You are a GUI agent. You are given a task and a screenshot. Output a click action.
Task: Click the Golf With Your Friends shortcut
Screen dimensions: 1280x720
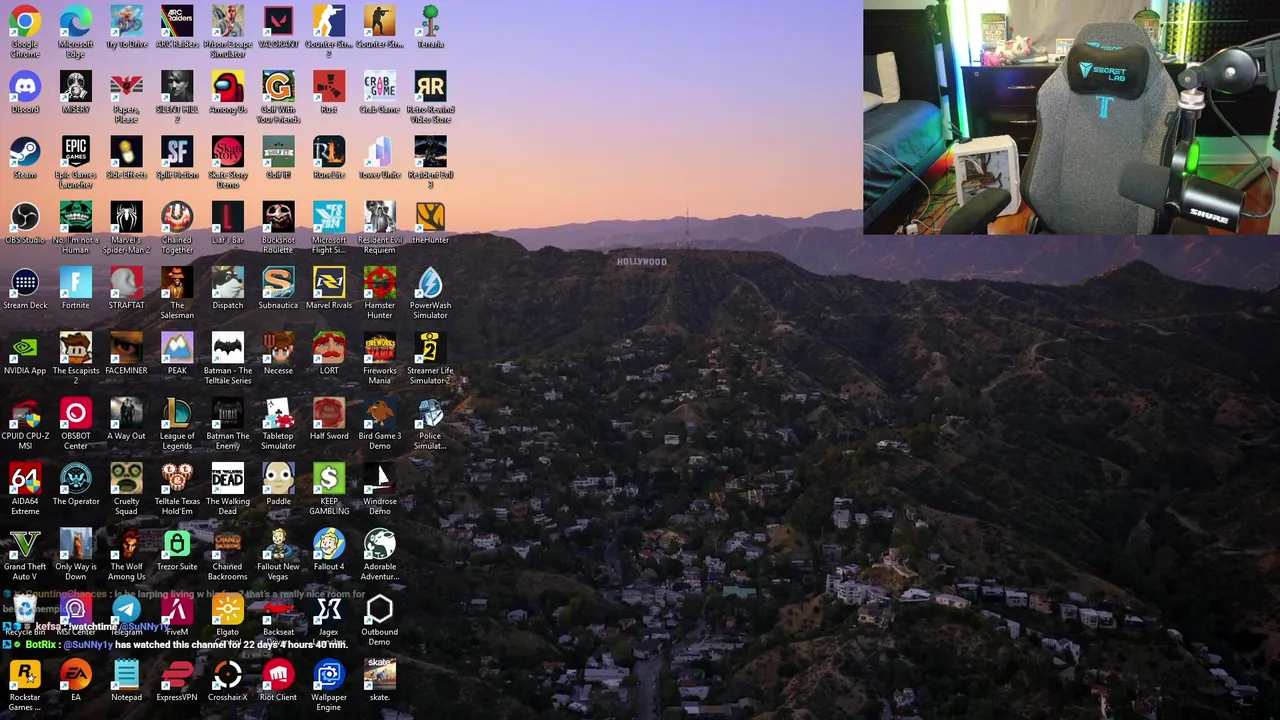278,96
